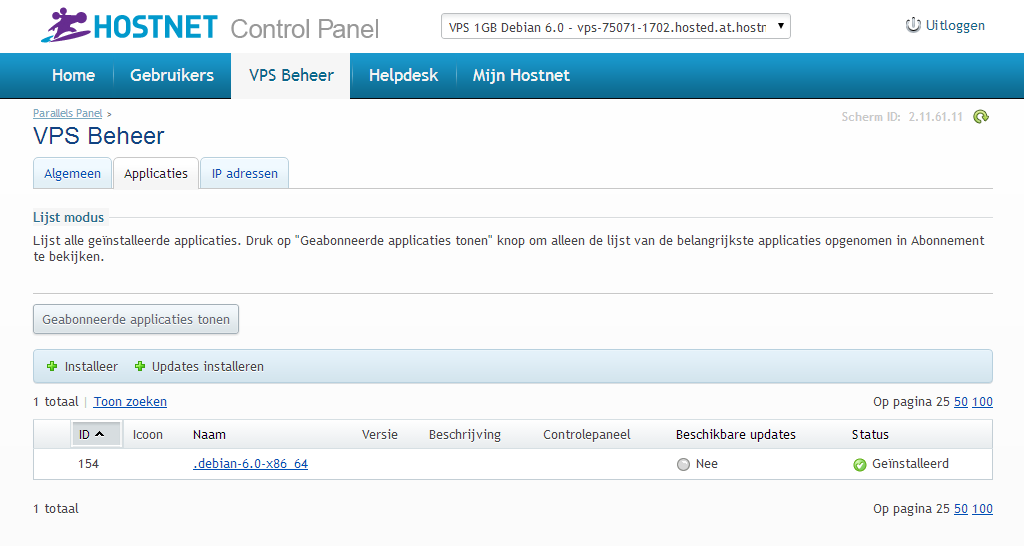The width and height of the screenshot is (1024, 546).
Task: Switch to the IP adressen tab
Action: tap(244, 174)
